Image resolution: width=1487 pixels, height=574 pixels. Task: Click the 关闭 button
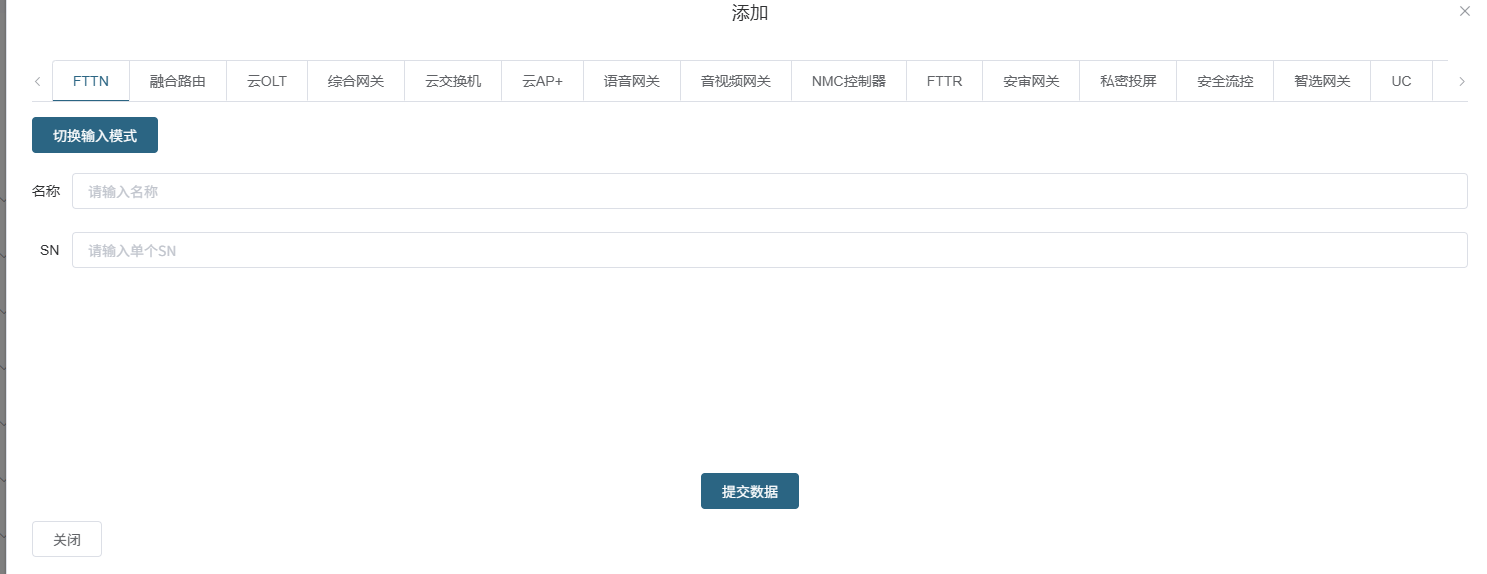click(67, 539)
